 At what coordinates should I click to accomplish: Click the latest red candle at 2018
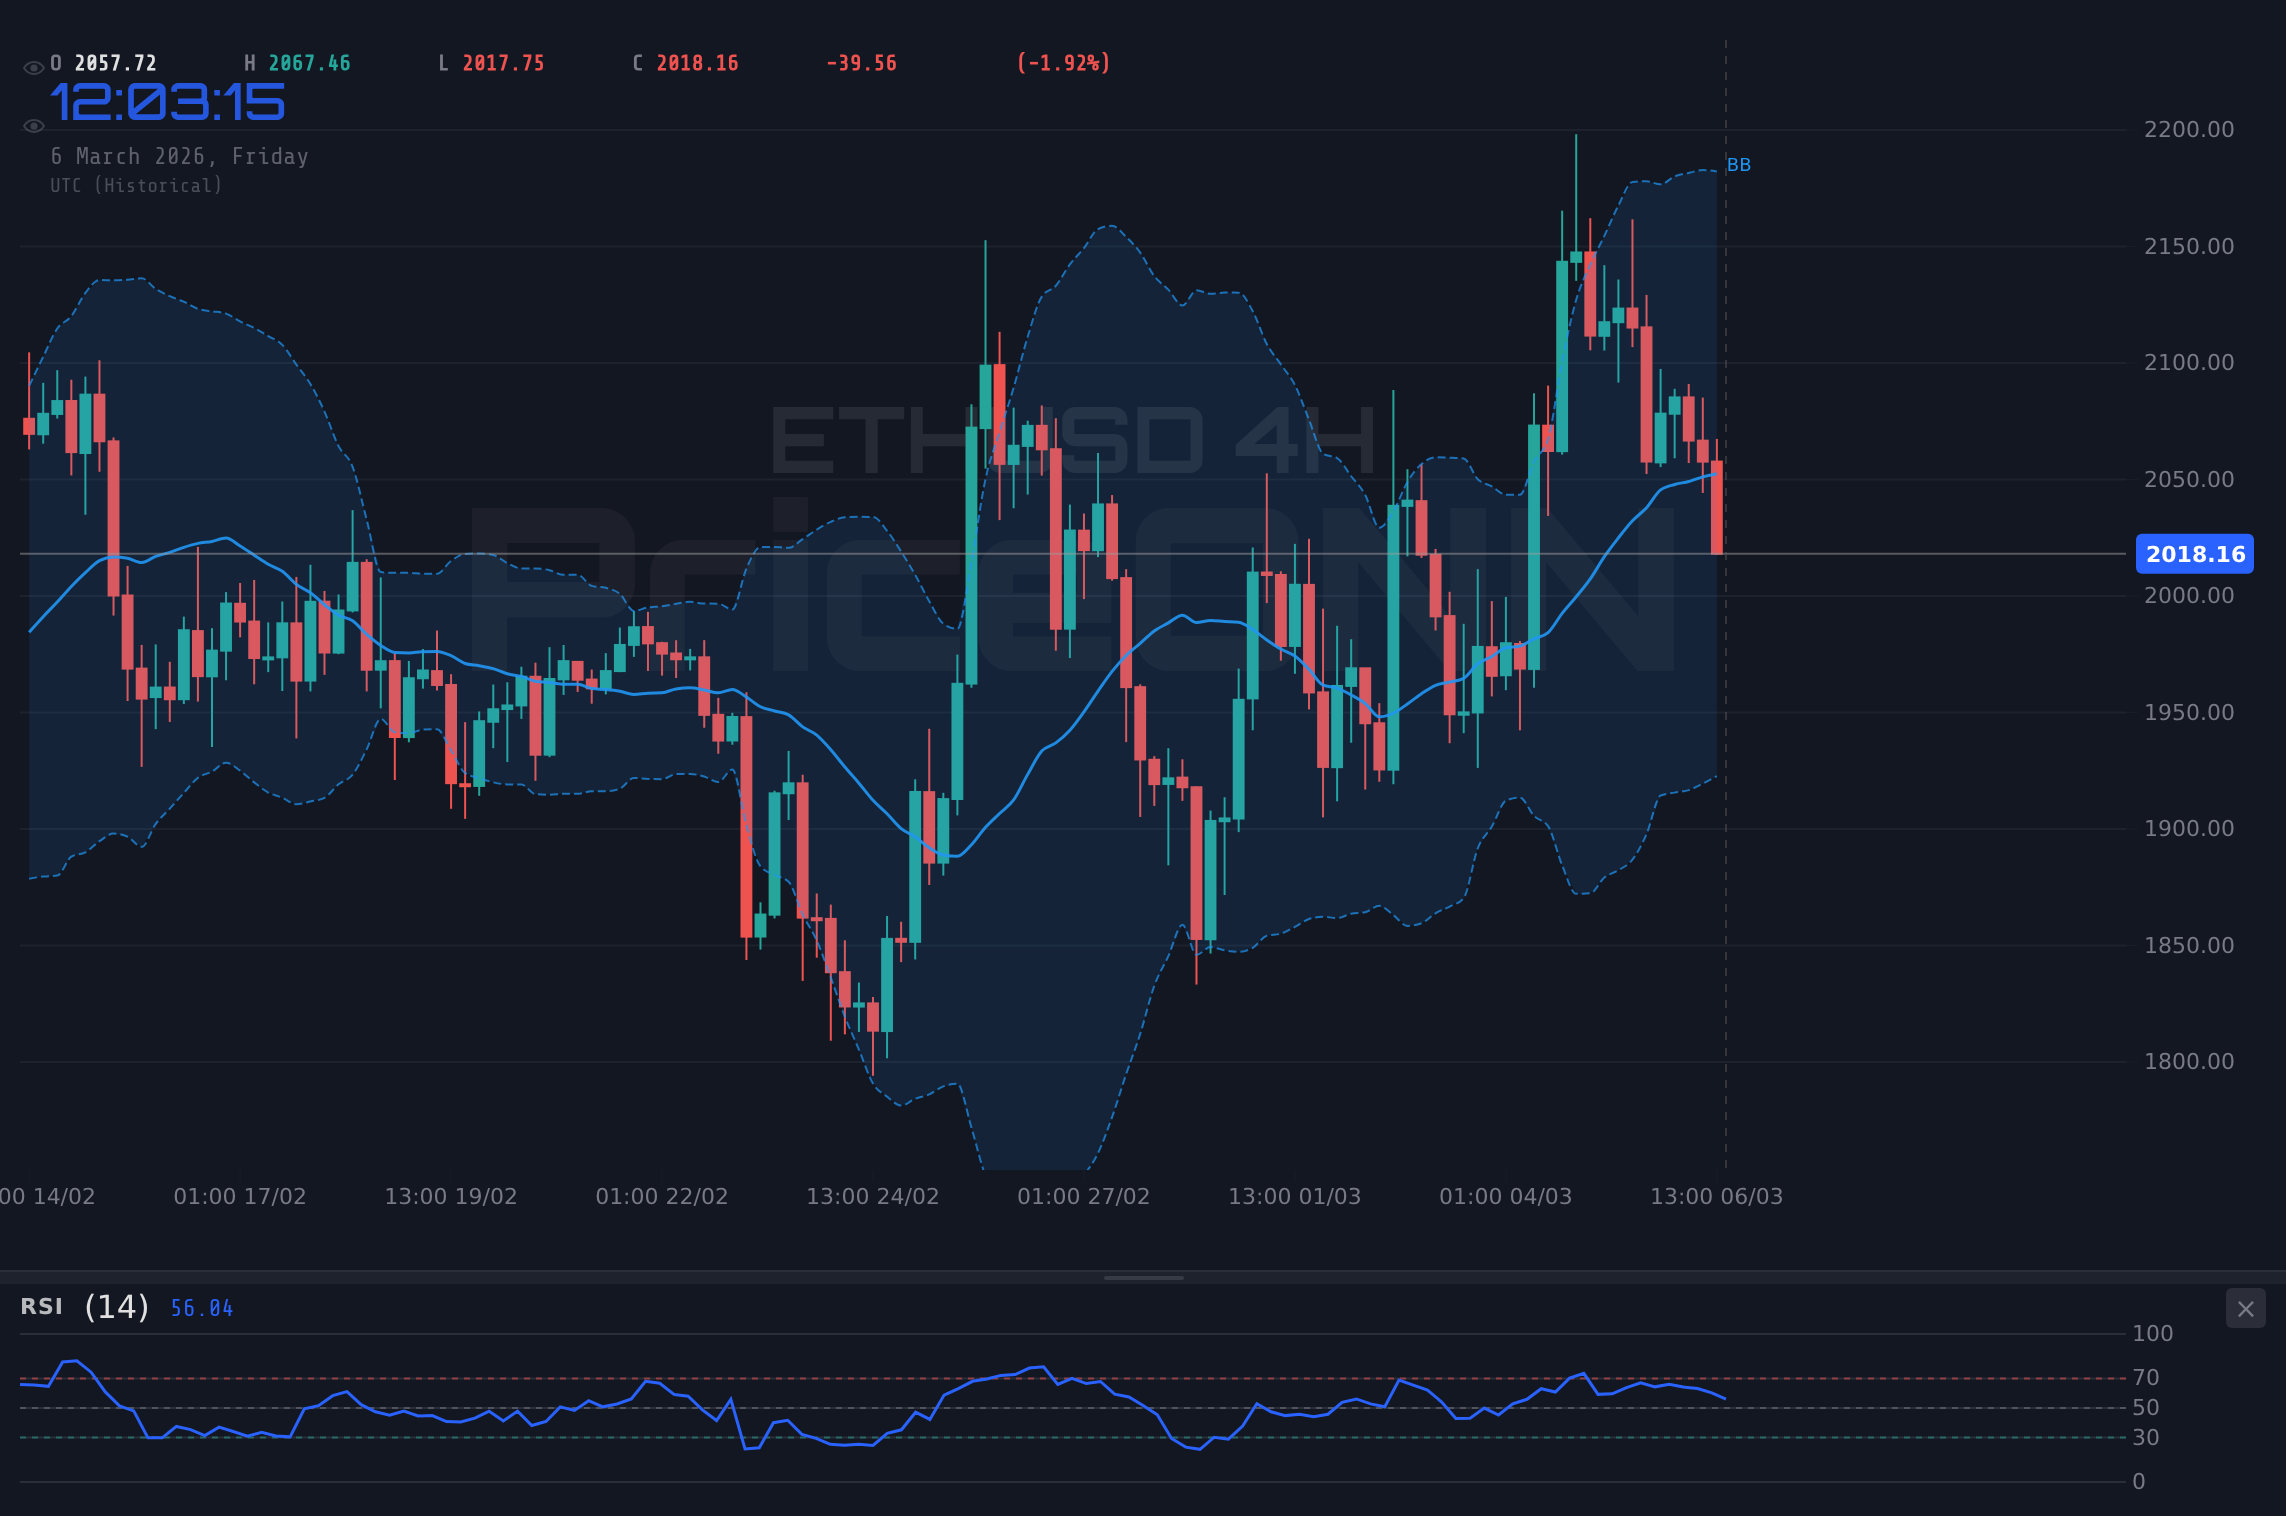(1717, 507)
